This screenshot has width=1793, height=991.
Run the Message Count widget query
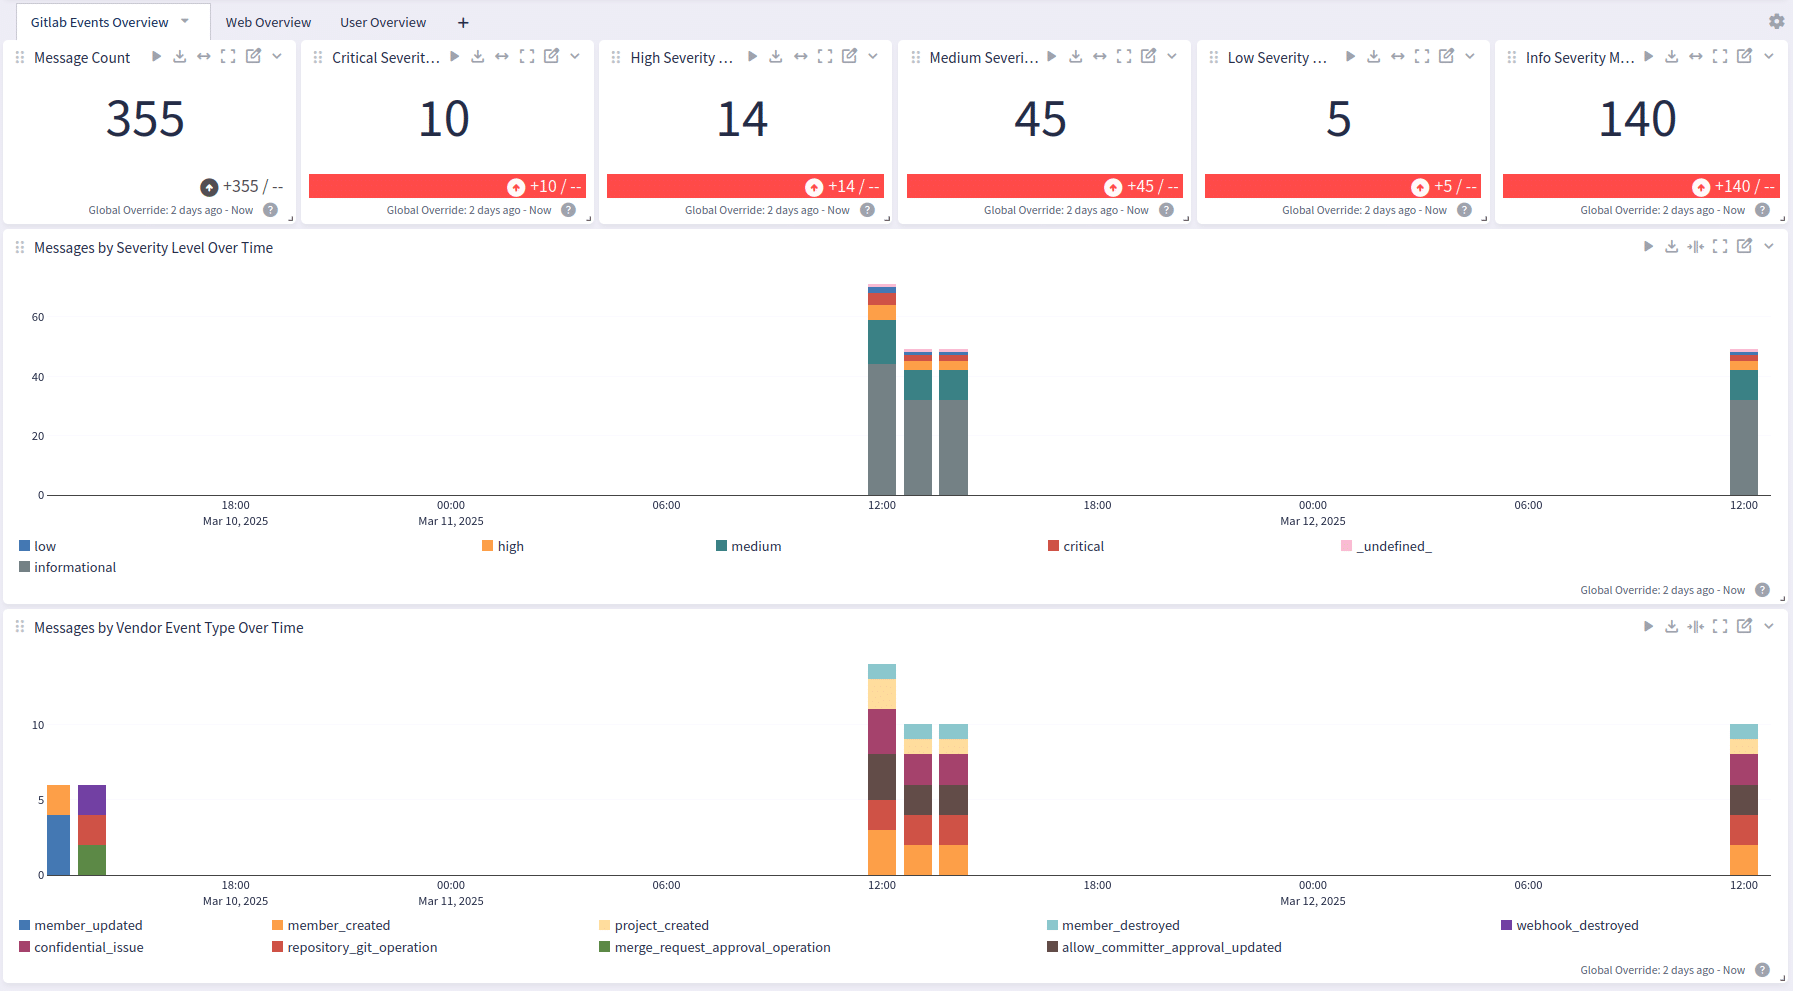(156, 57)
